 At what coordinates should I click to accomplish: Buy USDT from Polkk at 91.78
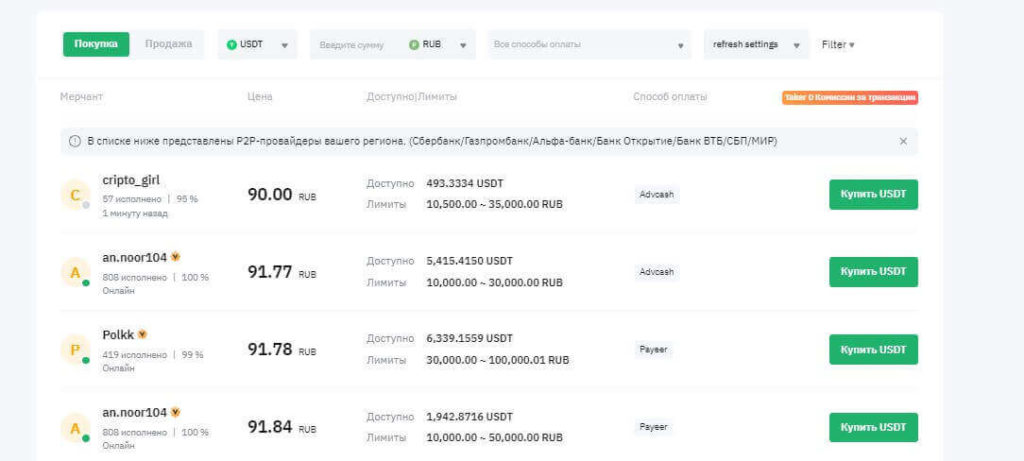point(873,349)
